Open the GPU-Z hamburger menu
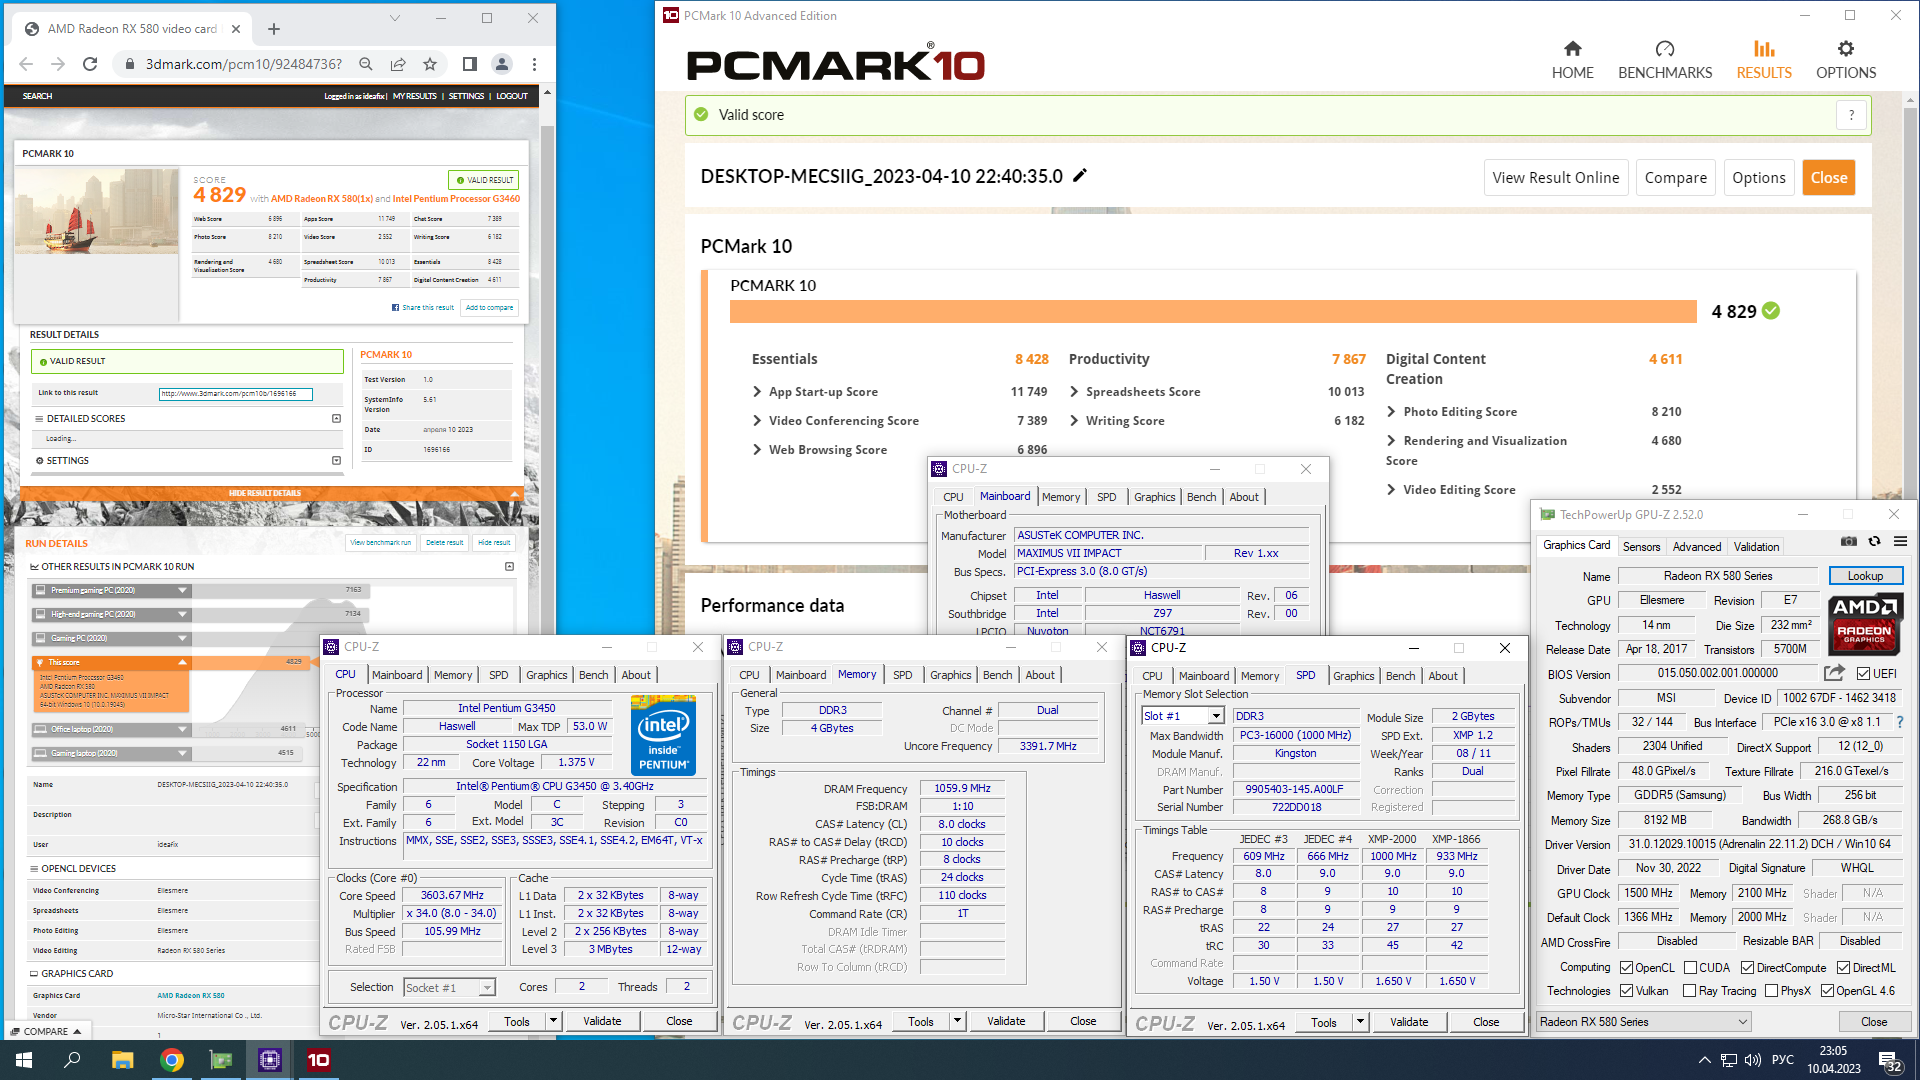1920x1080 pixels. tap(1900, 541)
